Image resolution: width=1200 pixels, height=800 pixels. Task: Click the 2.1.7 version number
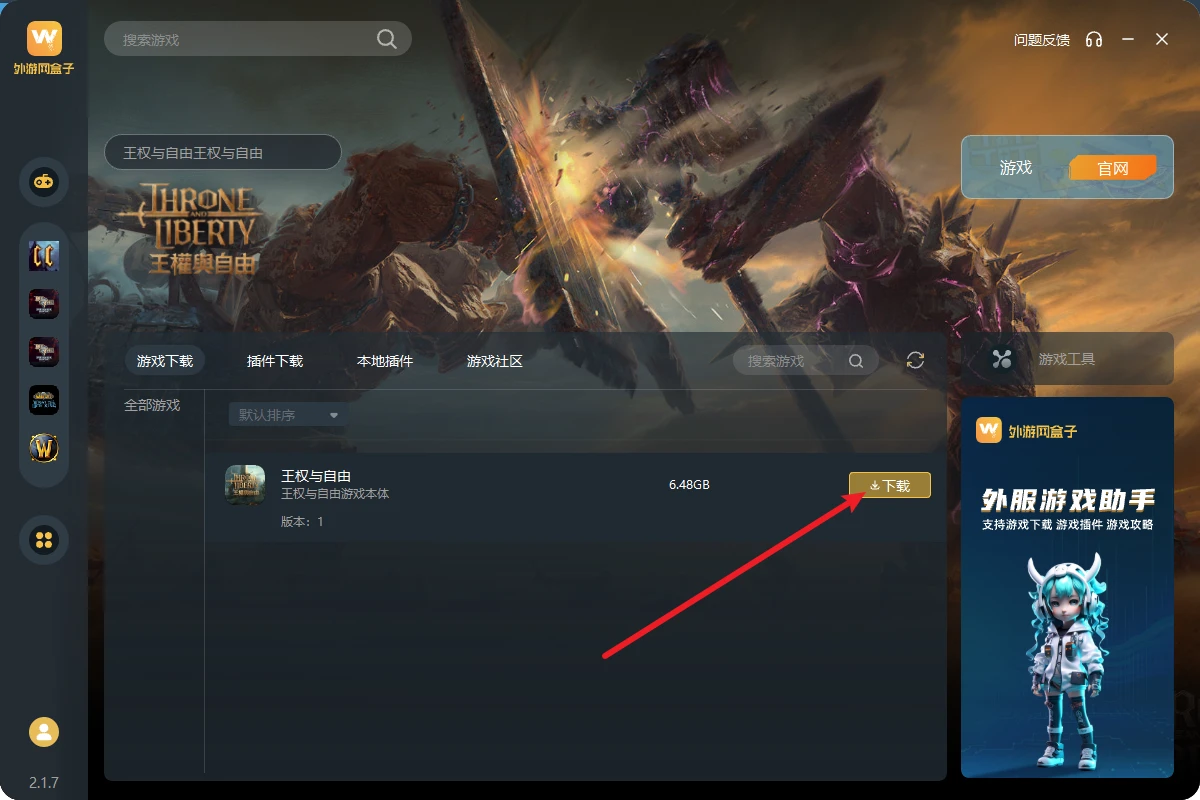tap(44, 783)
